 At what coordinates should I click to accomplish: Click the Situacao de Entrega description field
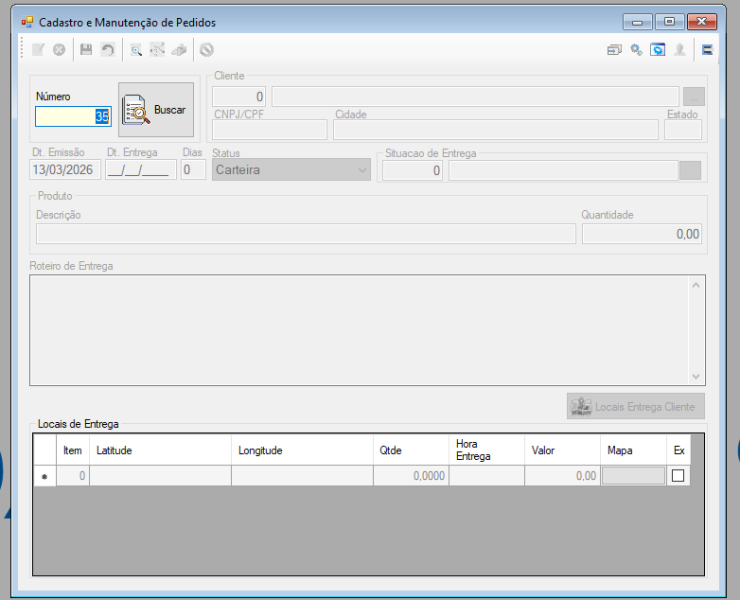tap(563, 170)
